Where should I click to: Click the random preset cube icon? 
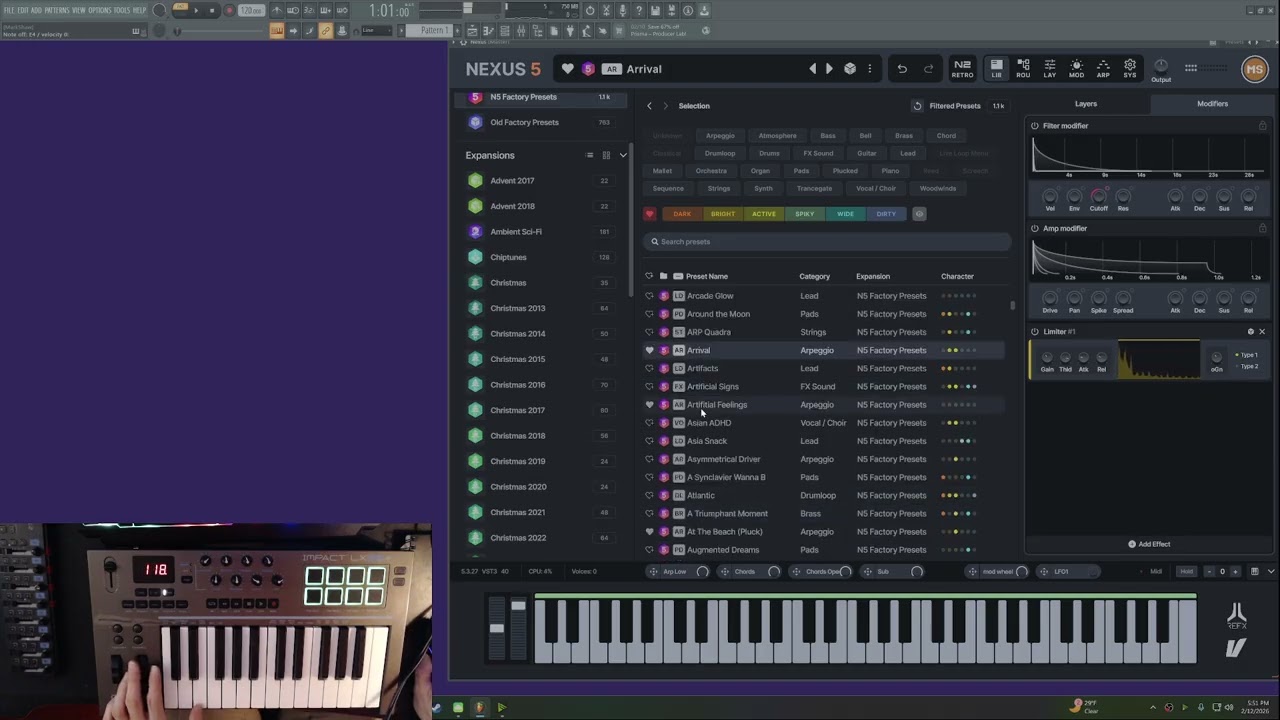(x=850, y=69)
